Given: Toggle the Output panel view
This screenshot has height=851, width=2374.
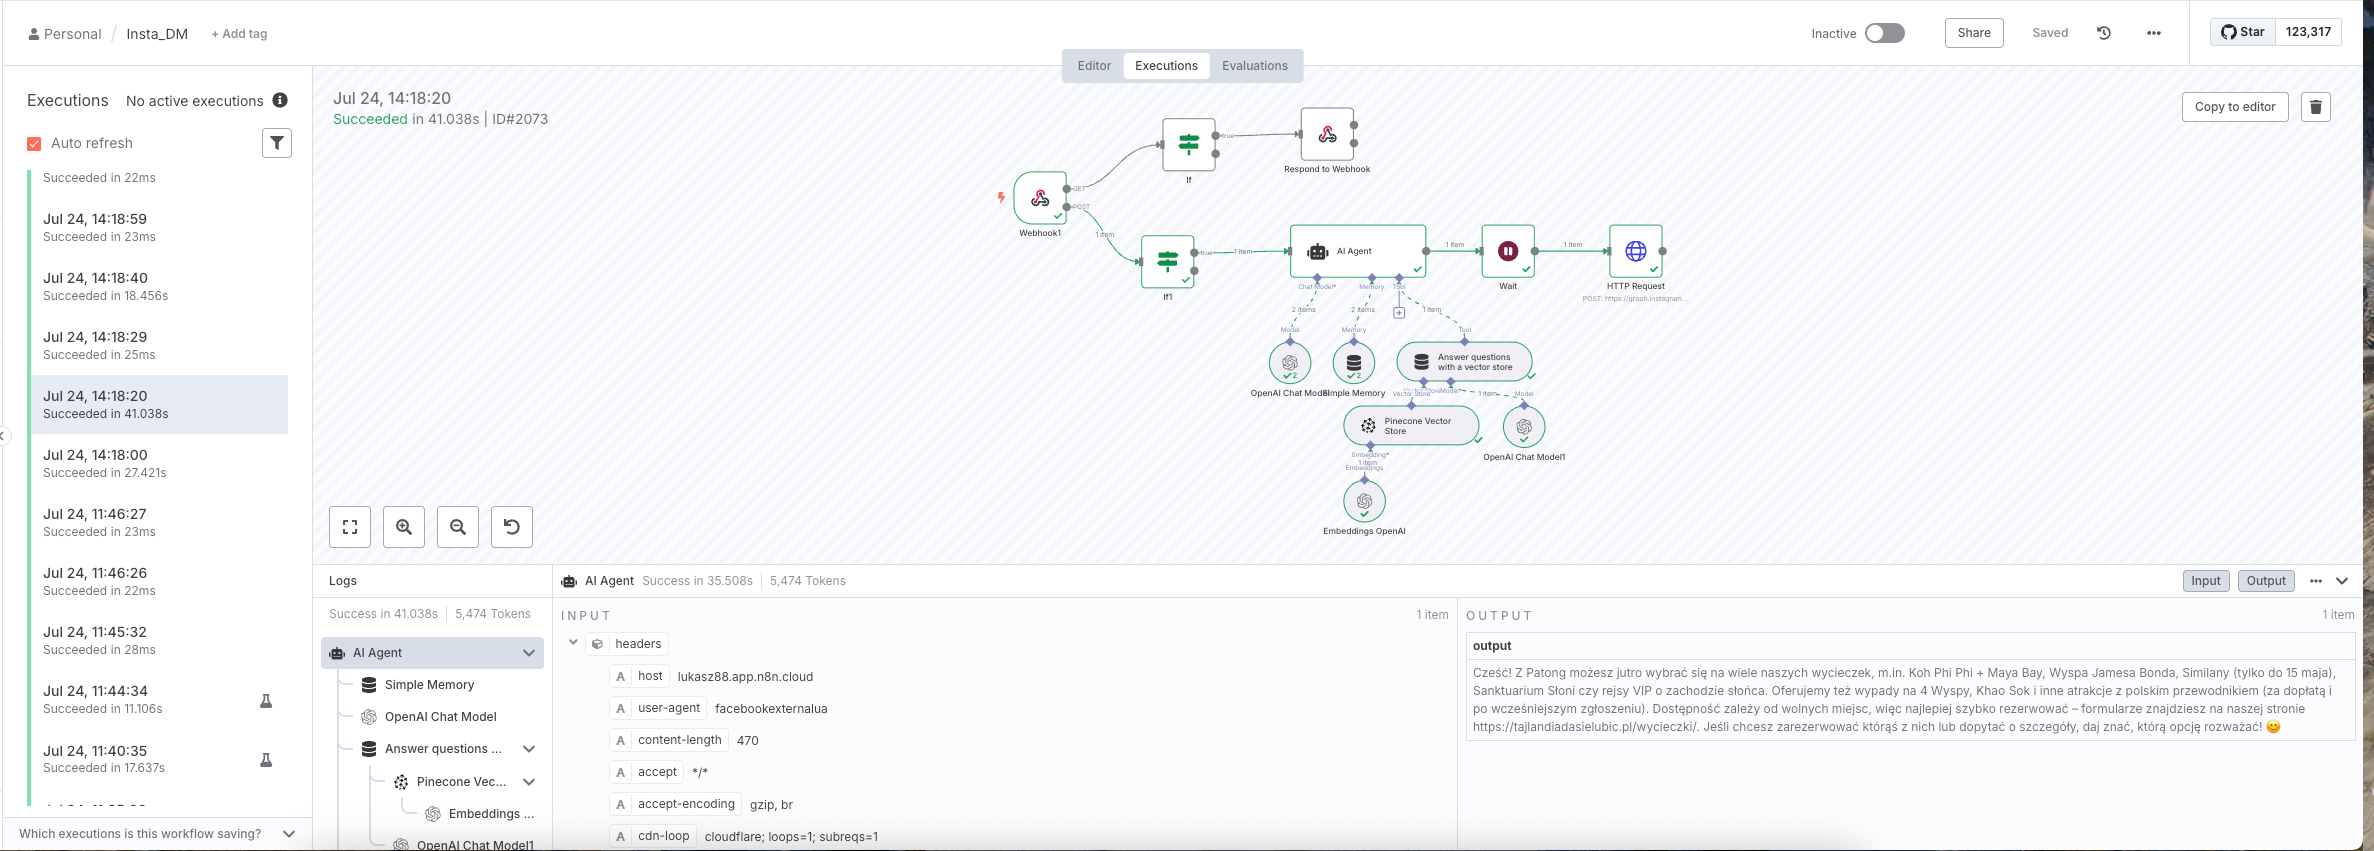Looking at the screenshot, I should click(2266, 581).
